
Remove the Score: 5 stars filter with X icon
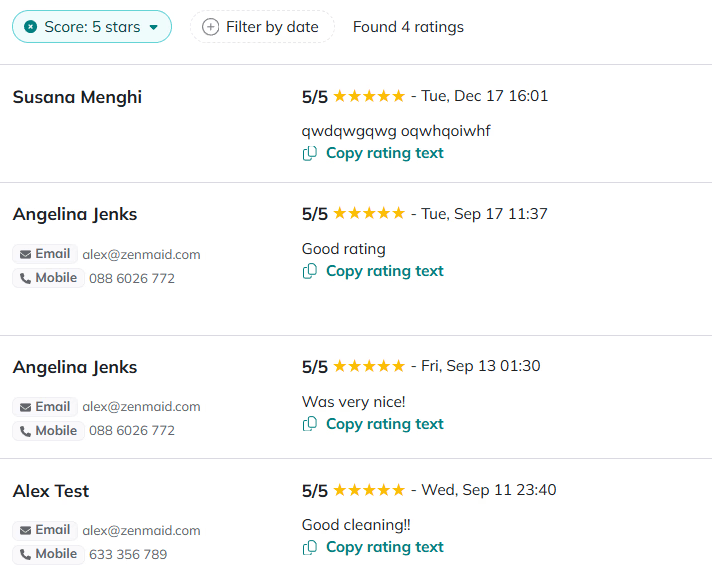[31, 27]
